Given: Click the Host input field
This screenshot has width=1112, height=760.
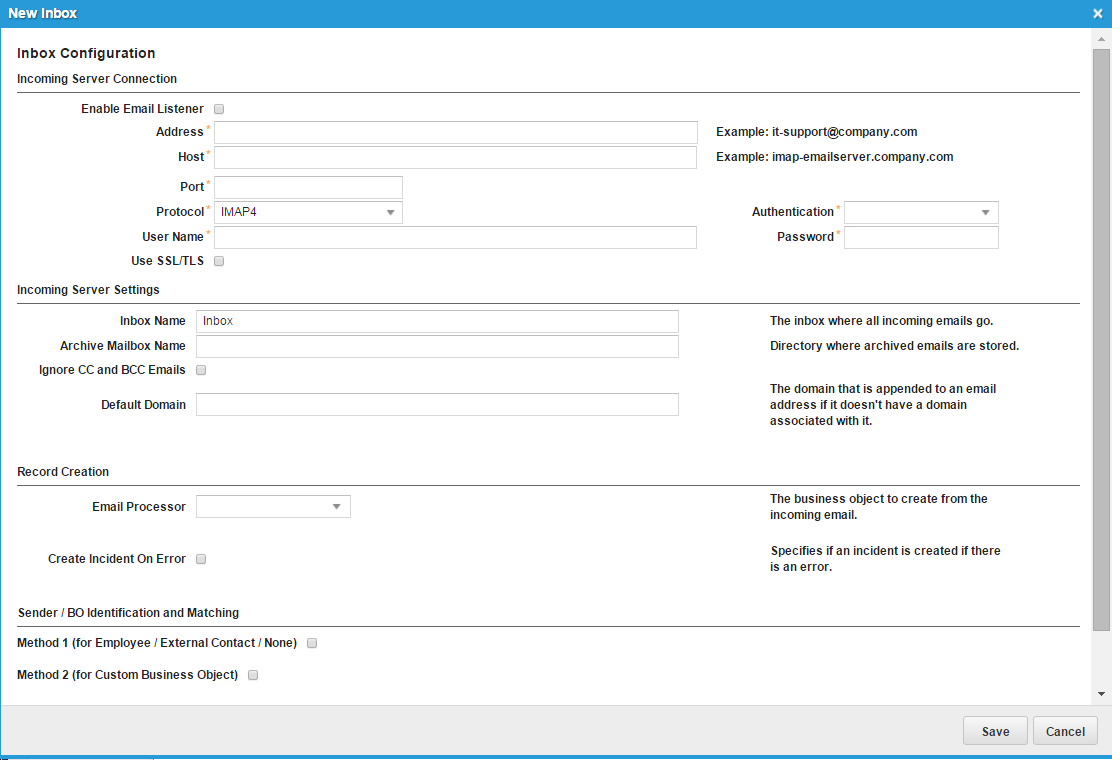Looking at the screenshot, I should [x=455, y=157].
